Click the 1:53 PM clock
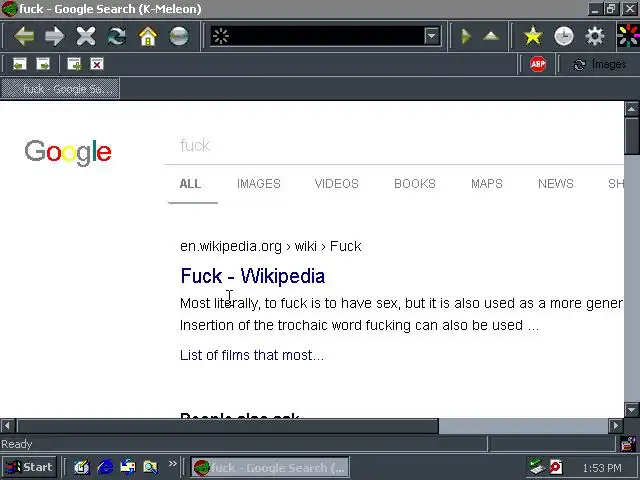This screenshot has height=480, width=640. pyautogui.click(x=602, y=468)
